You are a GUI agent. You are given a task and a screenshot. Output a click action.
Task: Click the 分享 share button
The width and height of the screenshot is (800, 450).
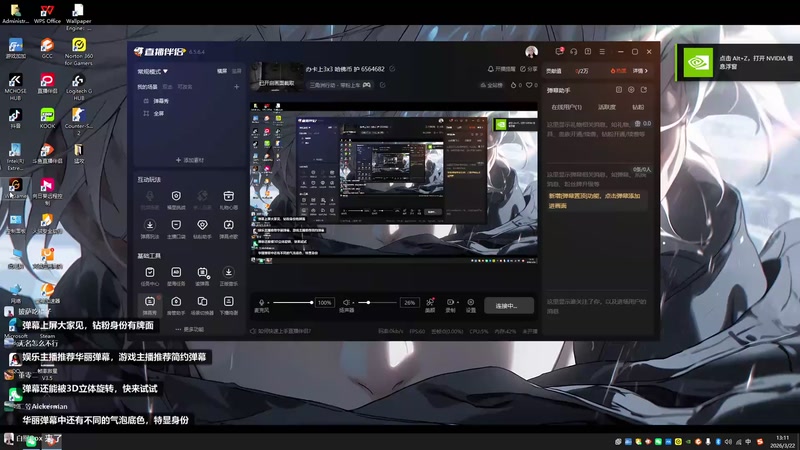529,69
